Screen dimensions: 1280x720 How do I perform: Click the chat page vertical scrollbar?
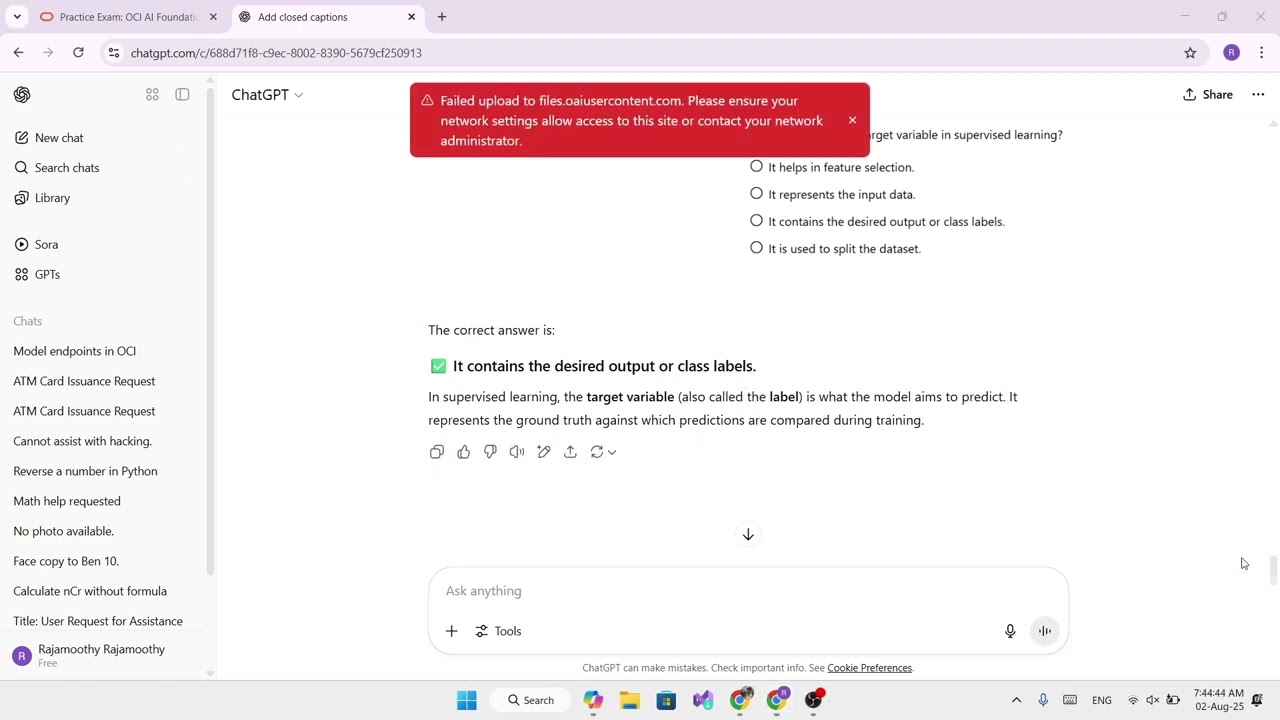[1273, 572]
